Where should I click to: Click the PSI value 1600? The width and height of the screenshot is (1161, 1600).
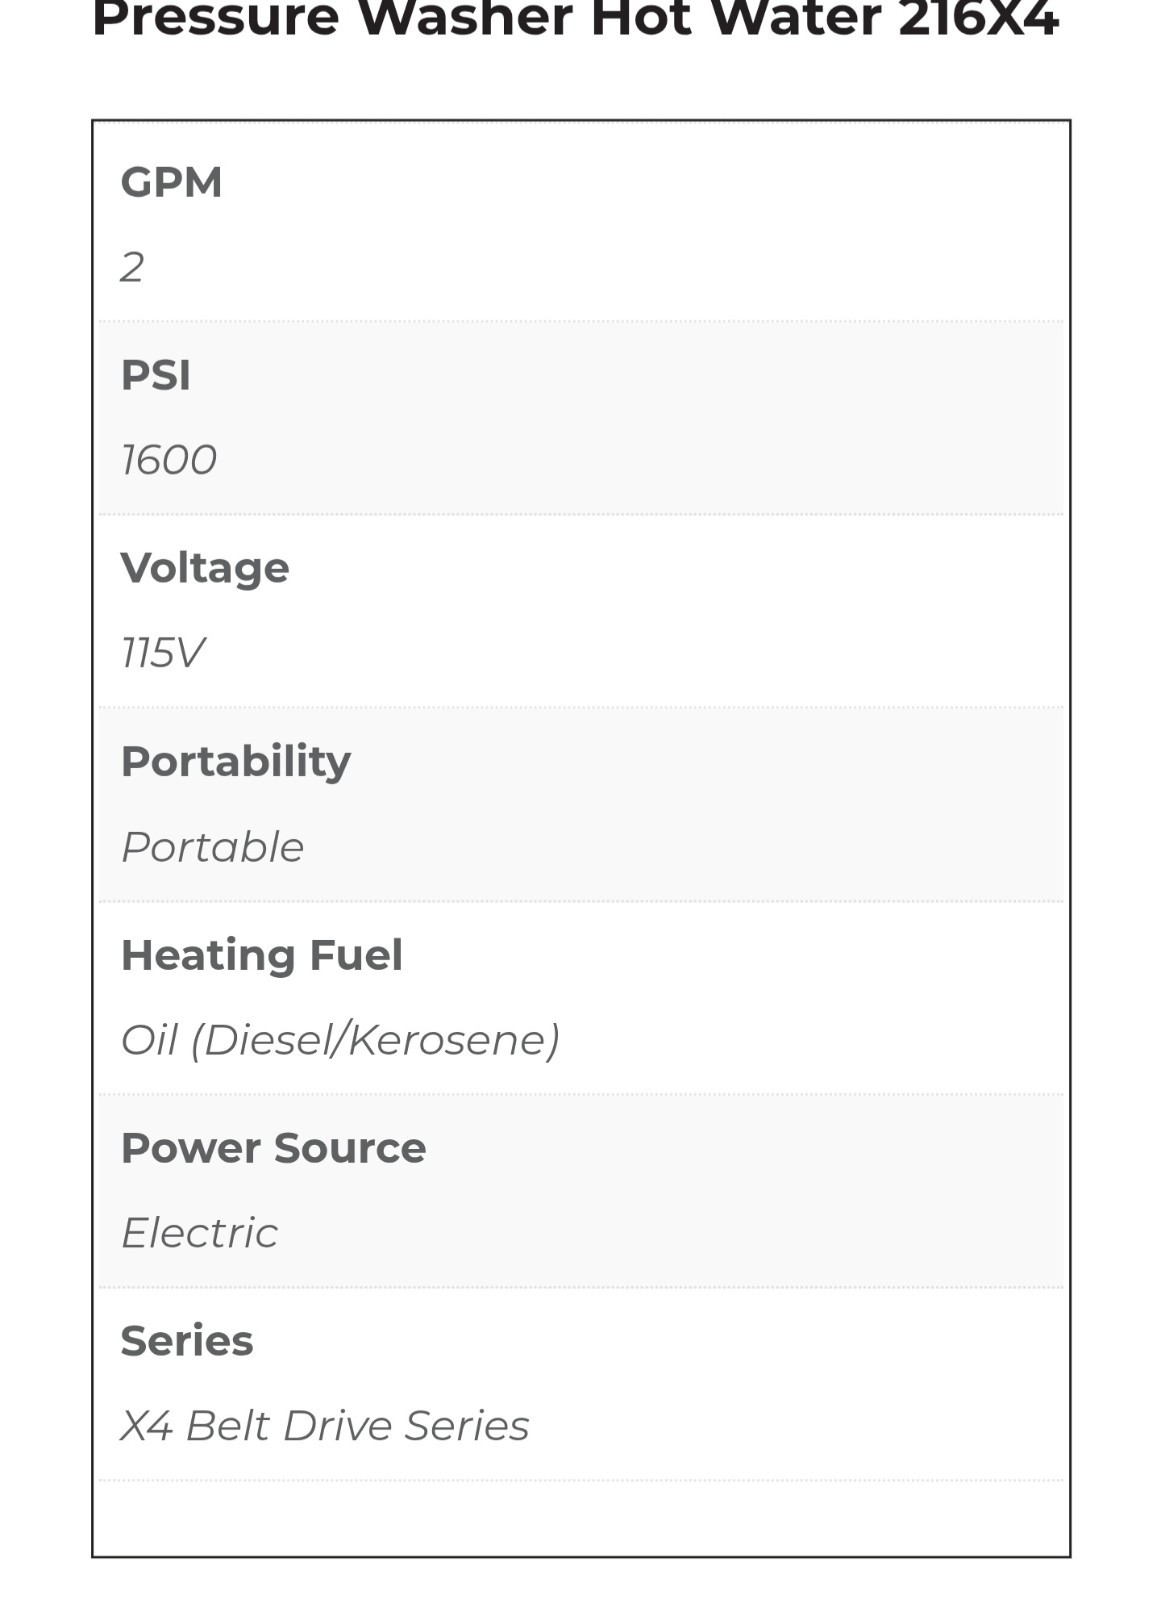[x=168, y=460]
